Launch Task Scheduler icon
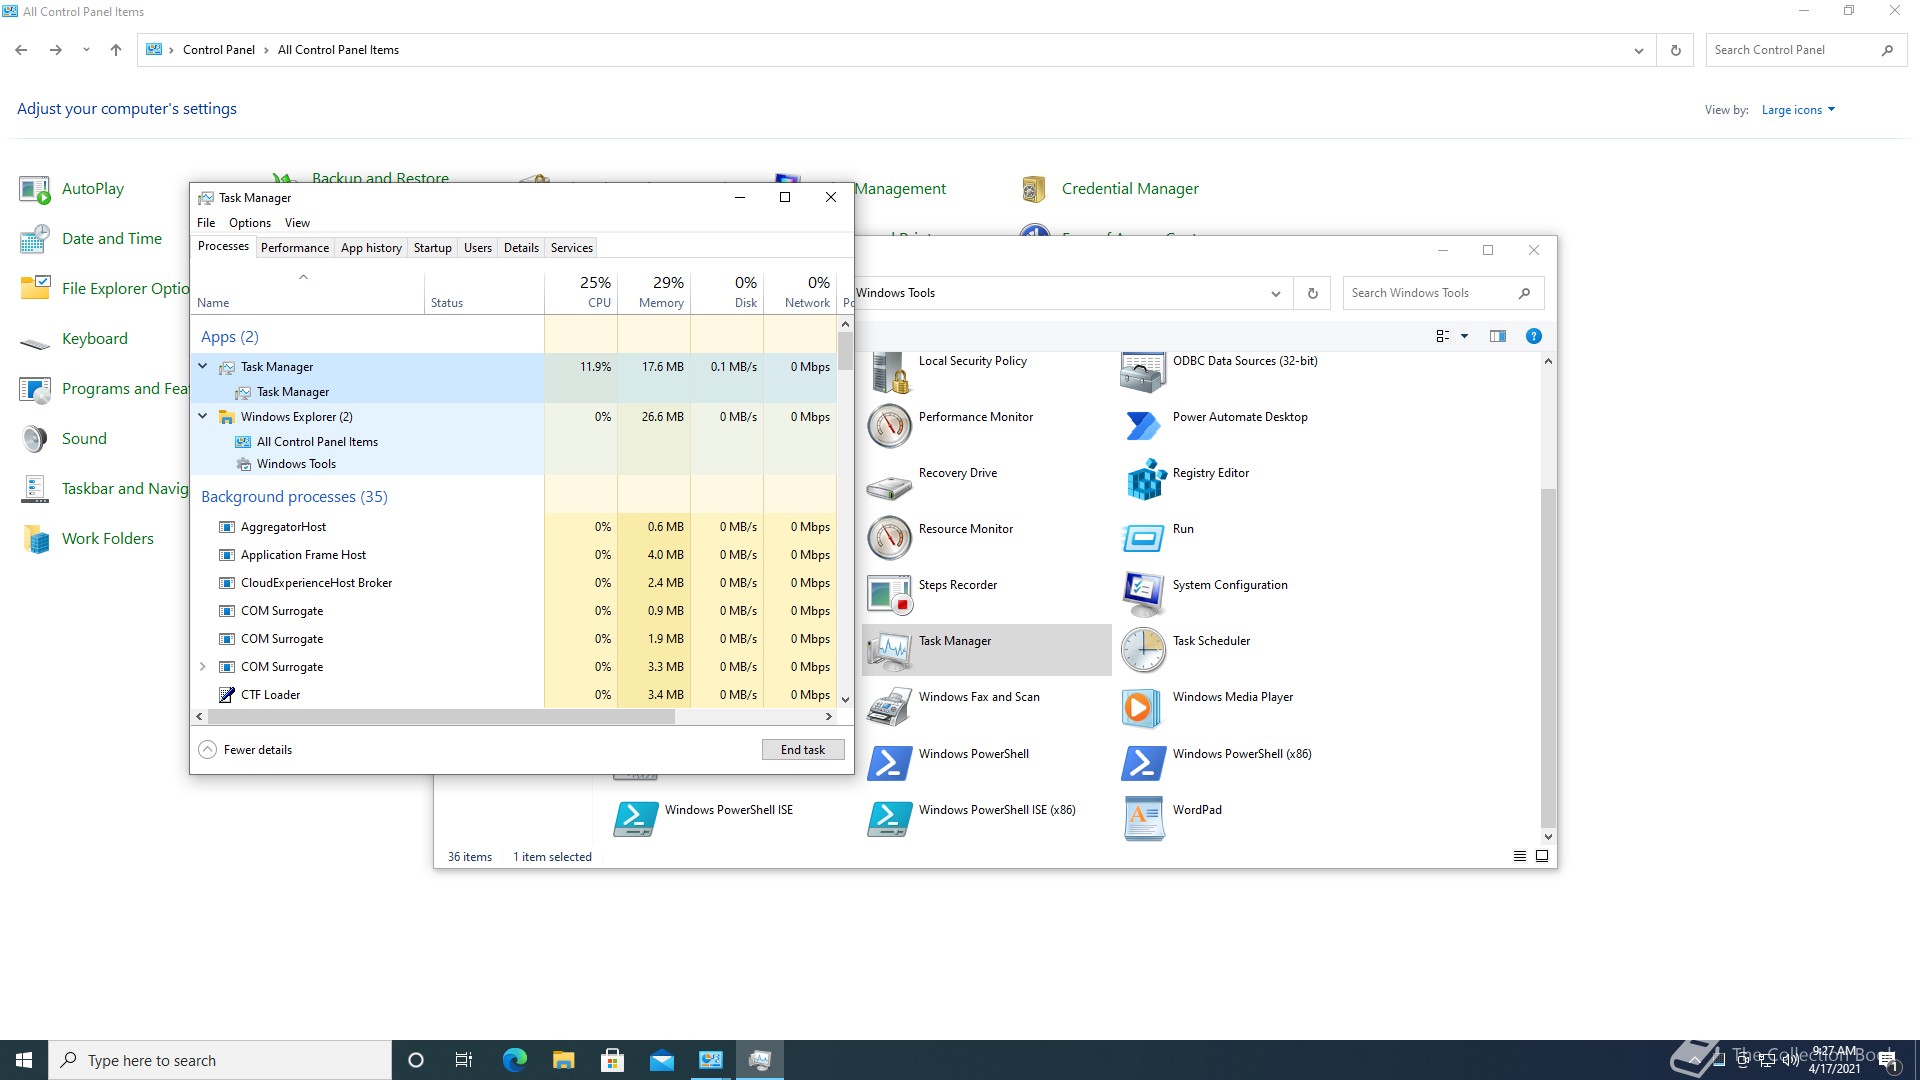Viewport: 1920px width, 1080px height. pyautogui.click(x=1143, y=651)
